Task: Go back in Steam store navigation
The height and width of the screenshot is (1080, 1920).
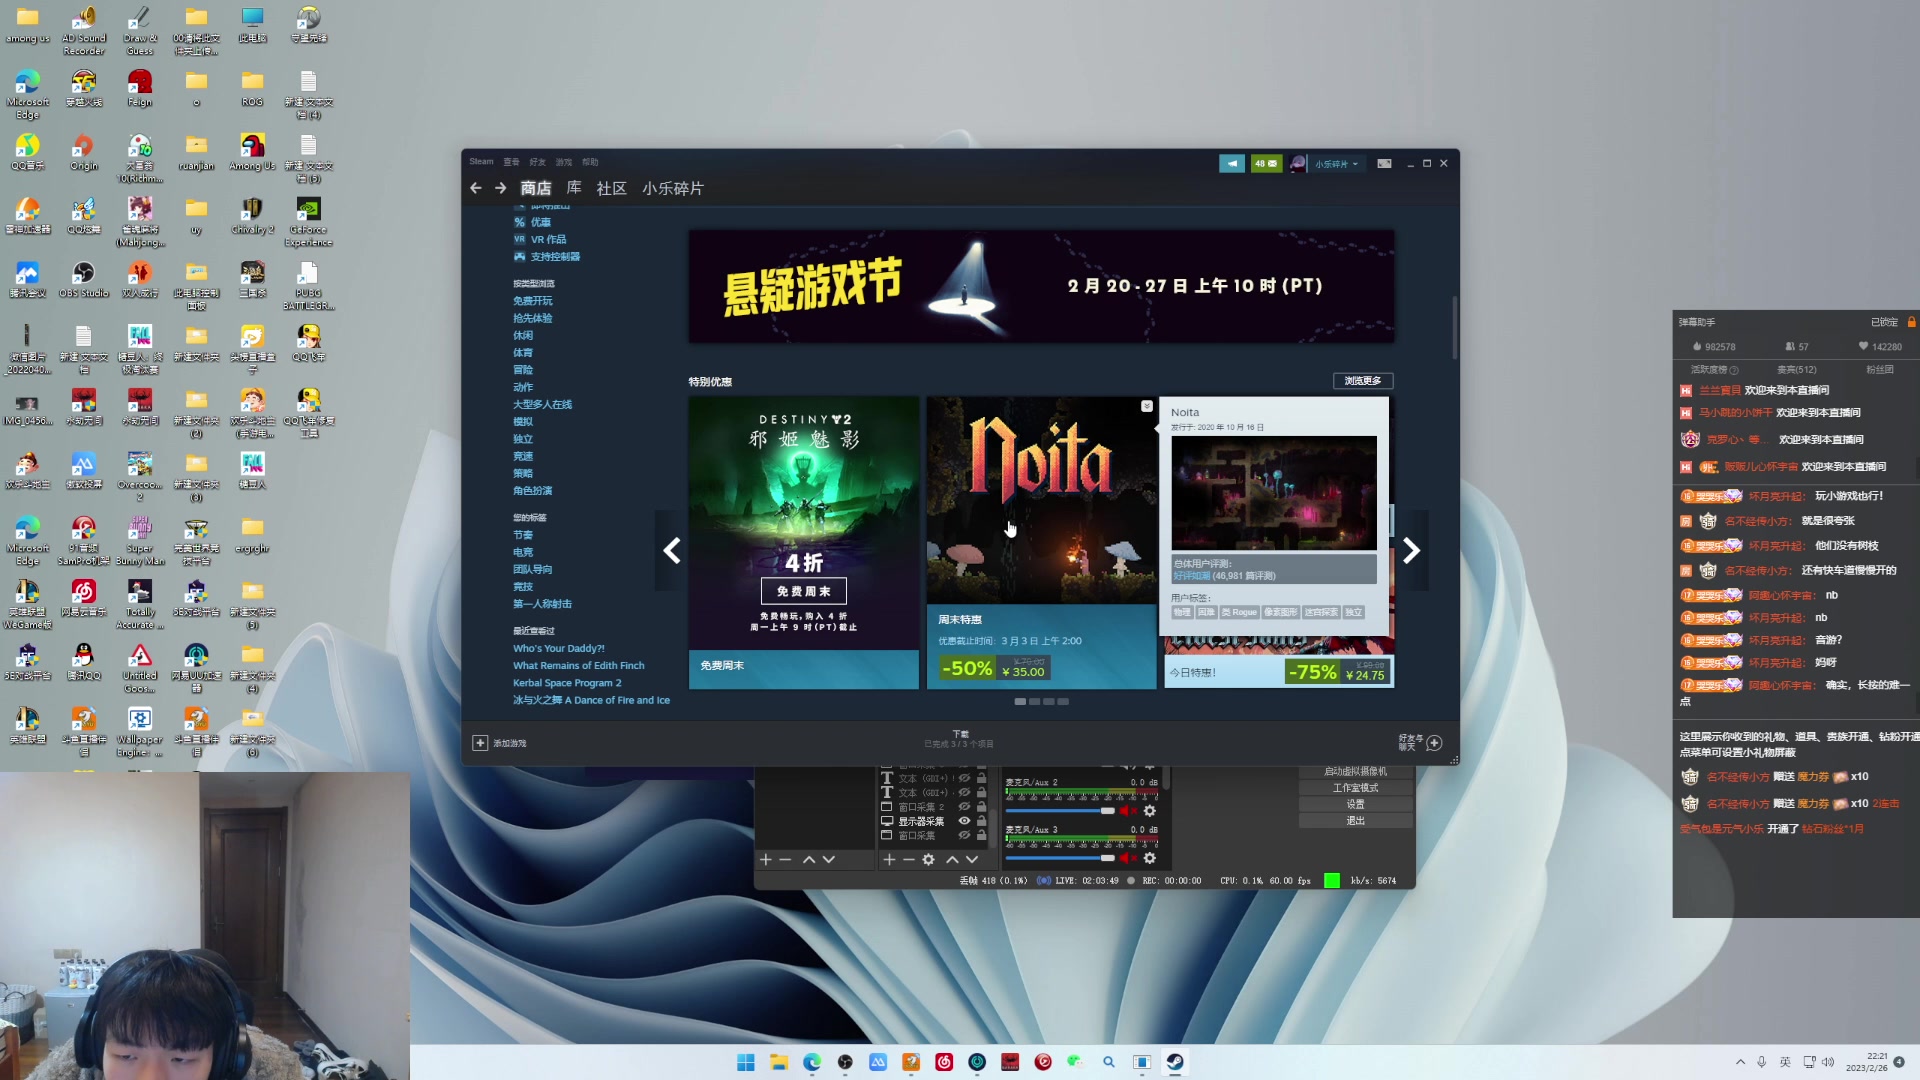Action: point(476,188)
